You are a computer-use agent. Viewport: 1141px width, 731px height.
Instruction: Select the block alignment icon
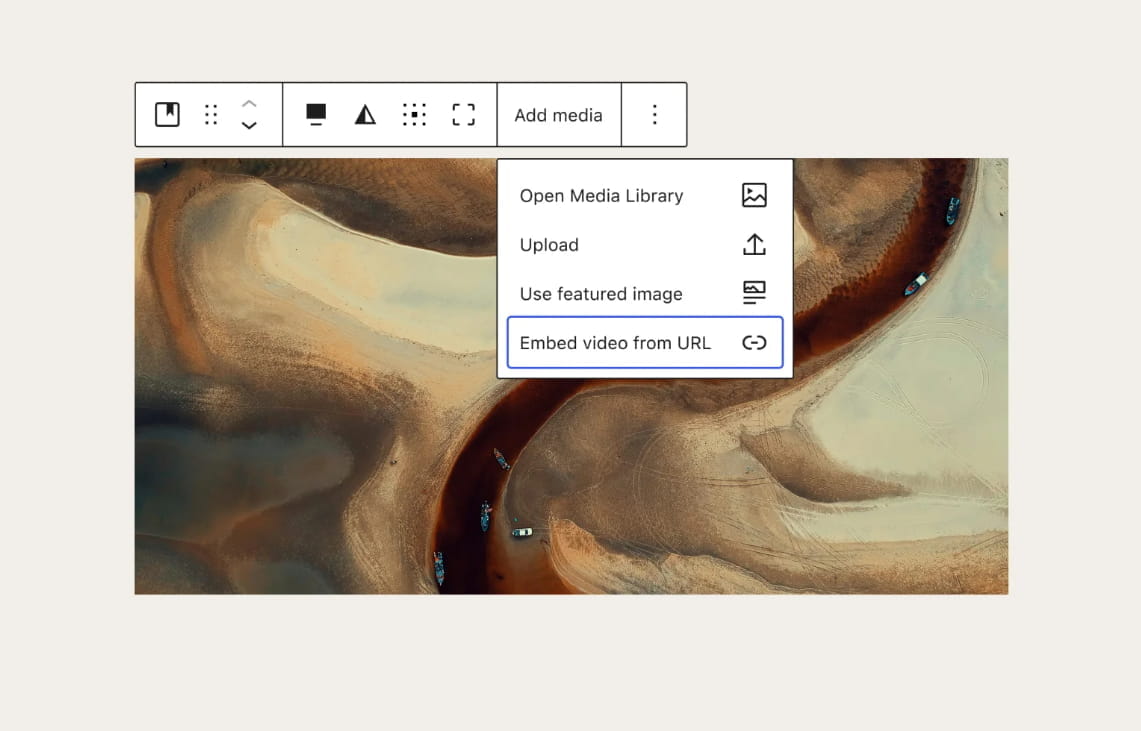(x=315, y=114)
